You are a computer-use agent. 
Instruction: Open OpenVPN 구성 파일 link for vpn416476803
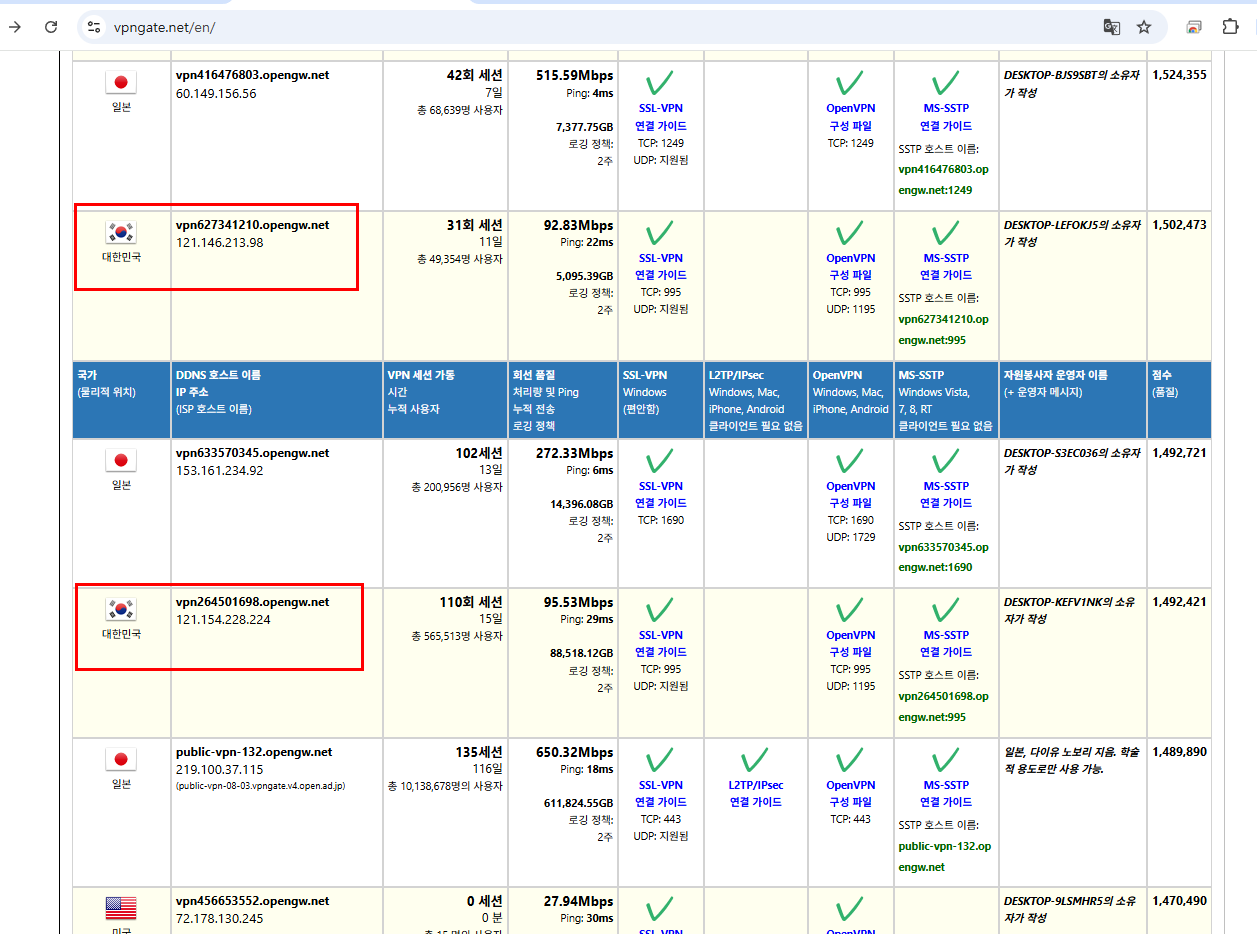(850, 117)
